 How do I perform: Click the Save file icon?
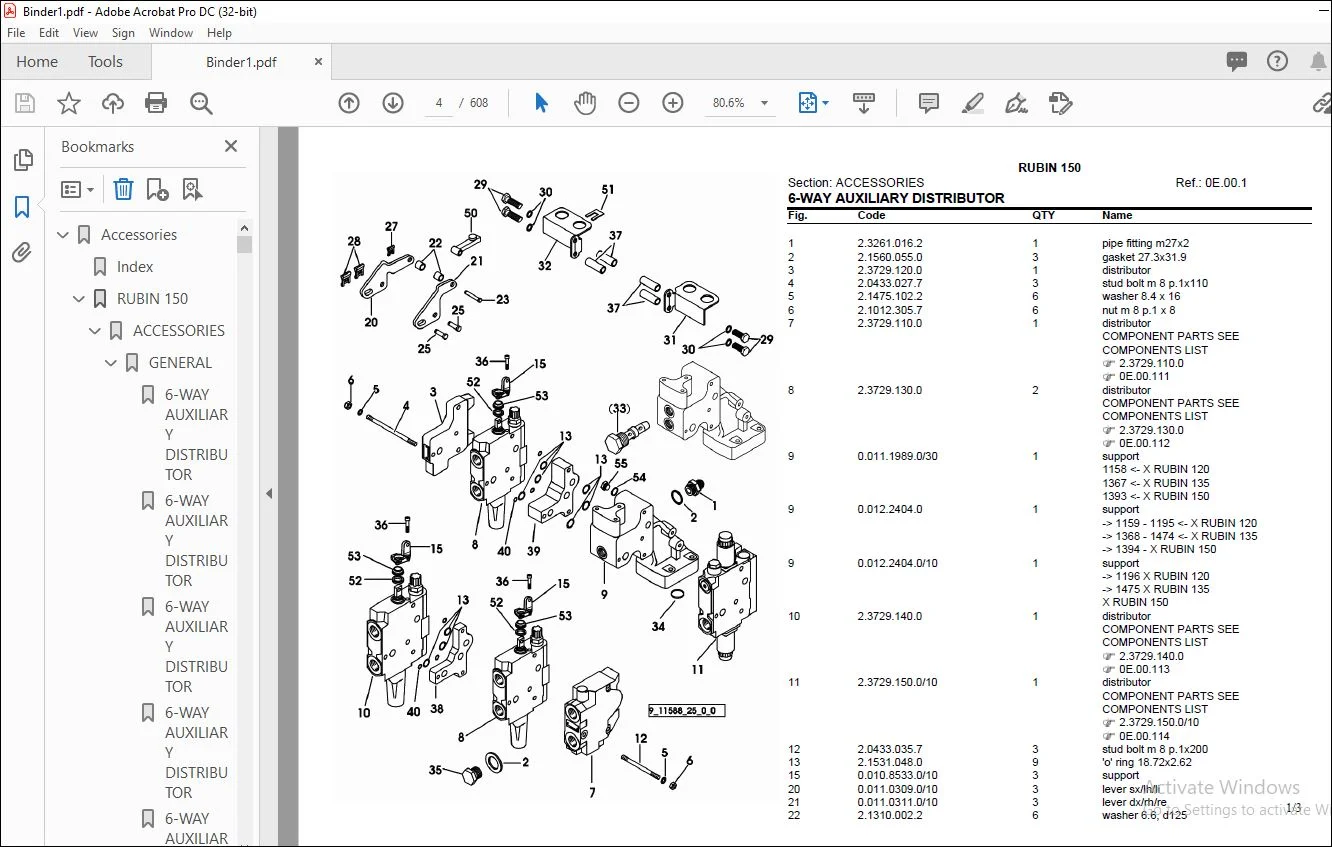click(x=25, y=103)
